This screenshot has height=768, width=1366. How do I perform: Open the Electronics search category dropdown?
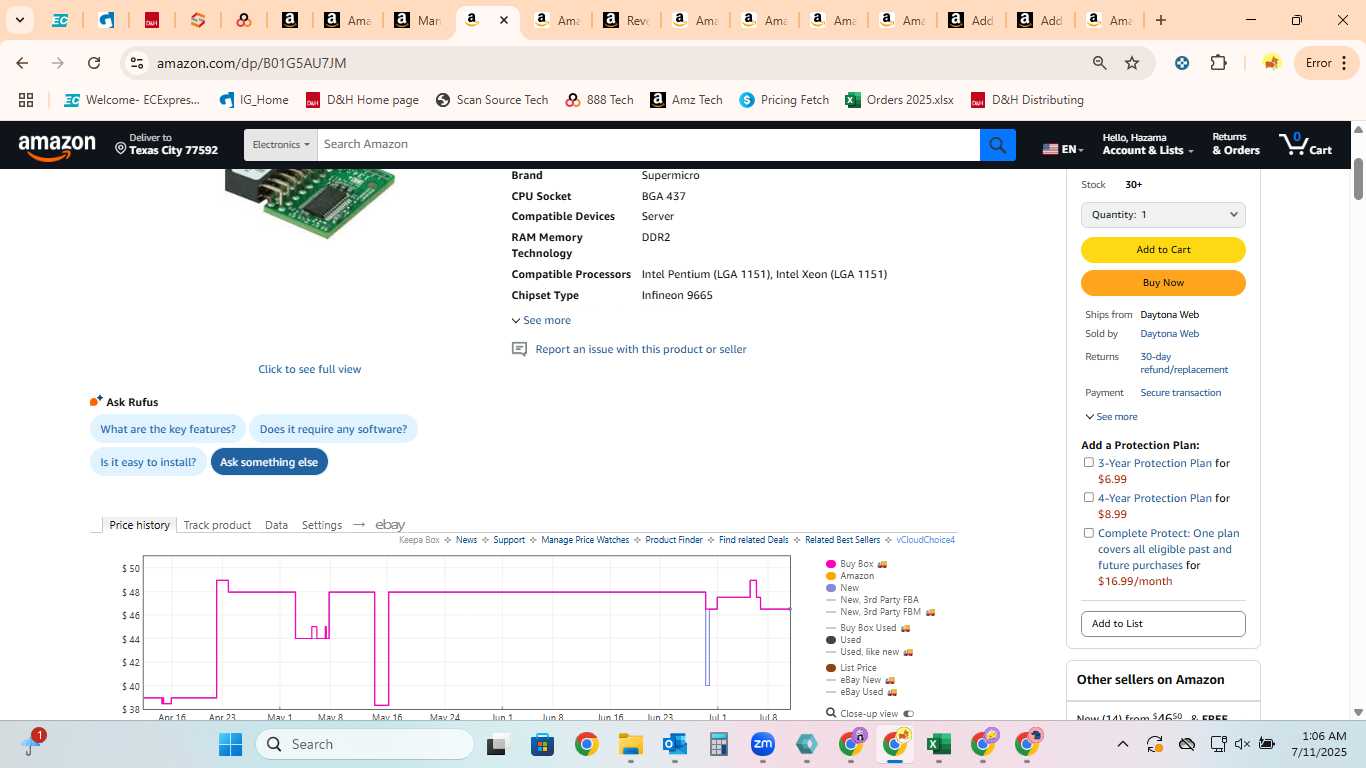pos(280,145)
